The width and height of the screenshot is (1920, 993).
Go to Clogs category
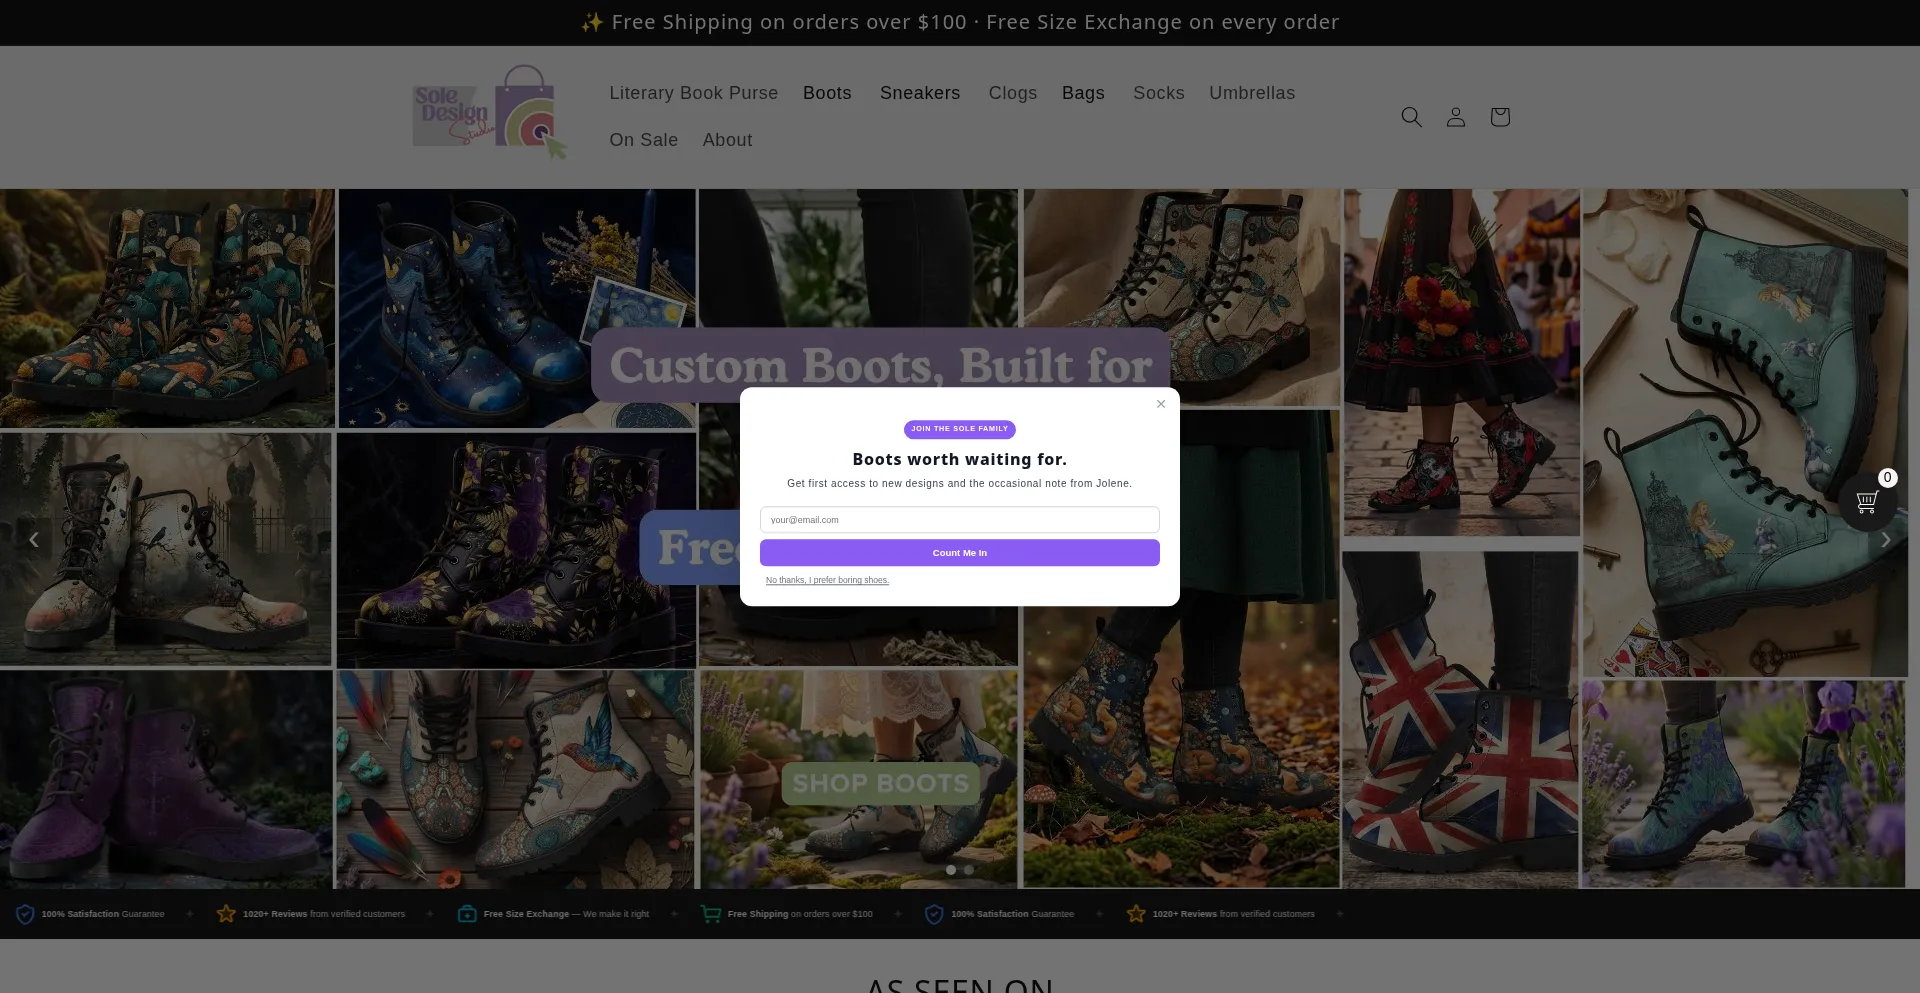tap(1012, 93)
